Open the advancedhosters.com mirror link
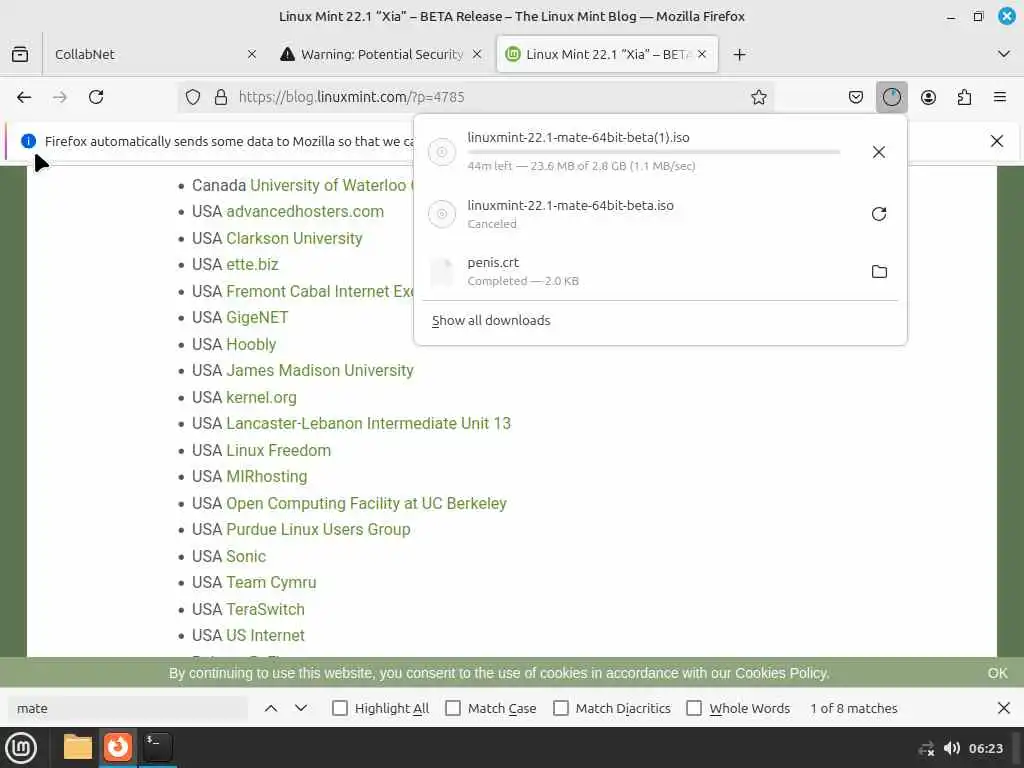Viewport: 1024px width, 768px height. pos(305,212)
